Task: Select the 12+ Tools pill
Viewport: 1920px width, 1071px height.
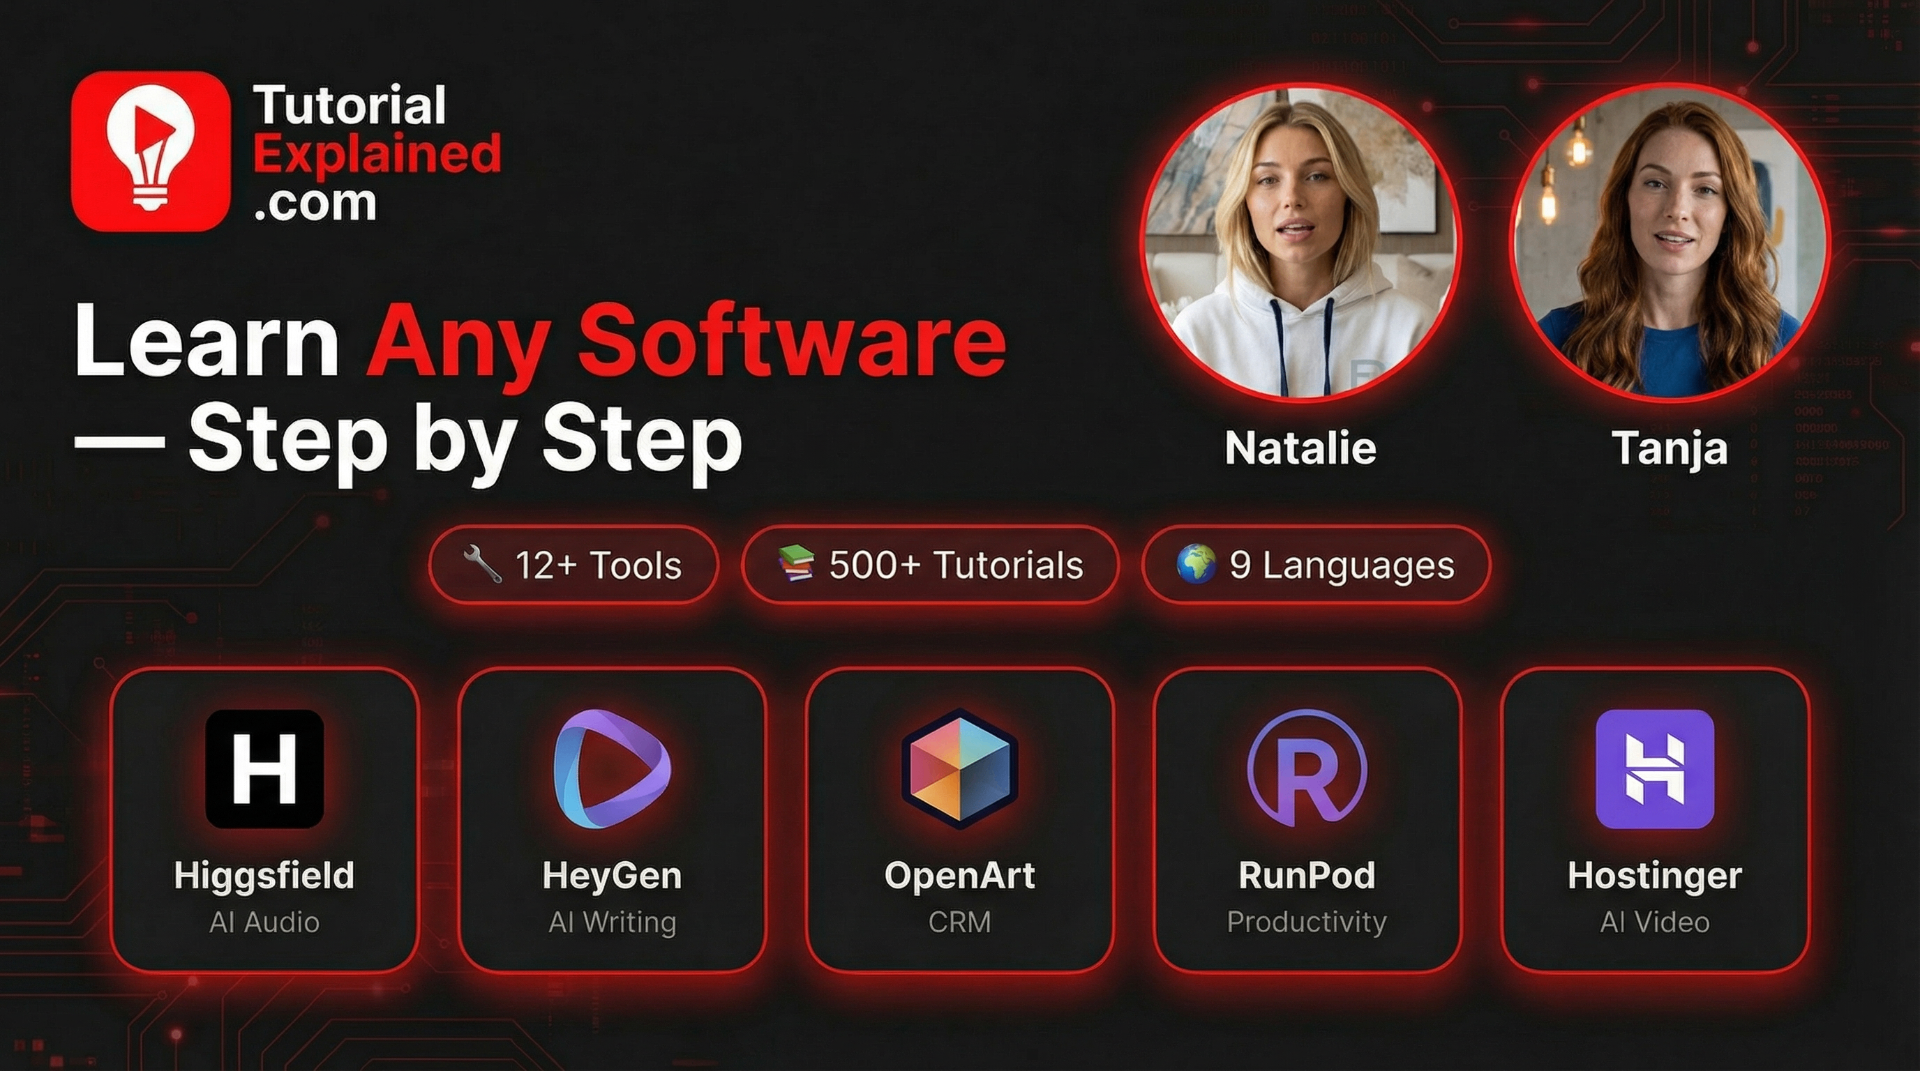Action: (574, 565)
